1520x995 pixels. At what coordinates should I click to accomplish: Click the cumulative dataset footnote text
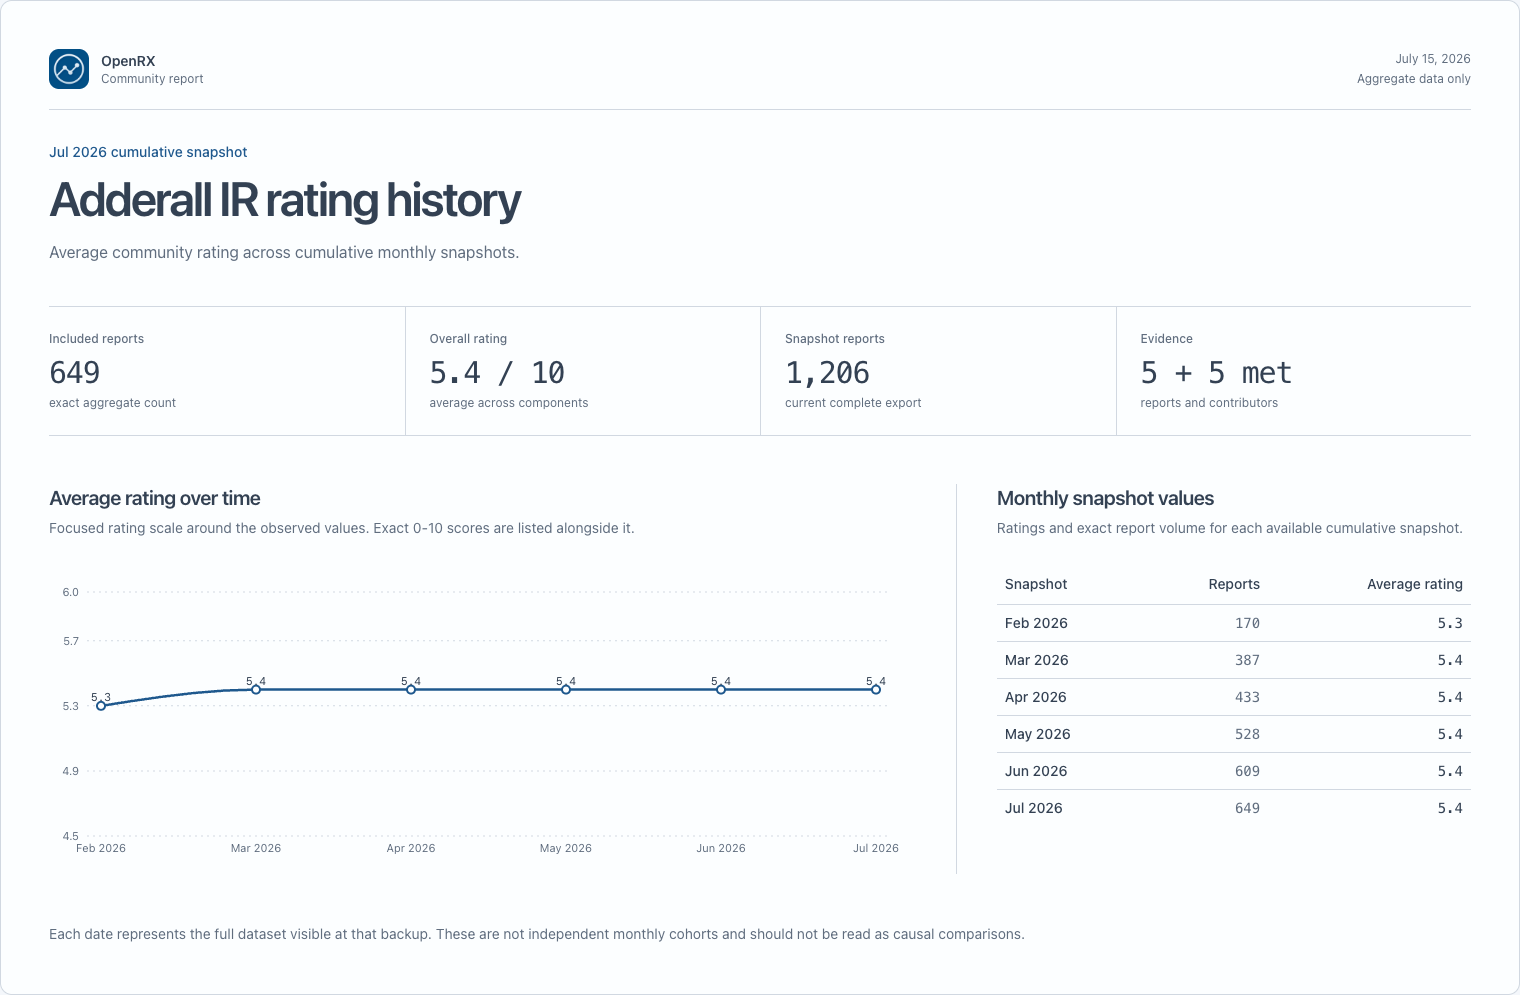tap(537, 934)
